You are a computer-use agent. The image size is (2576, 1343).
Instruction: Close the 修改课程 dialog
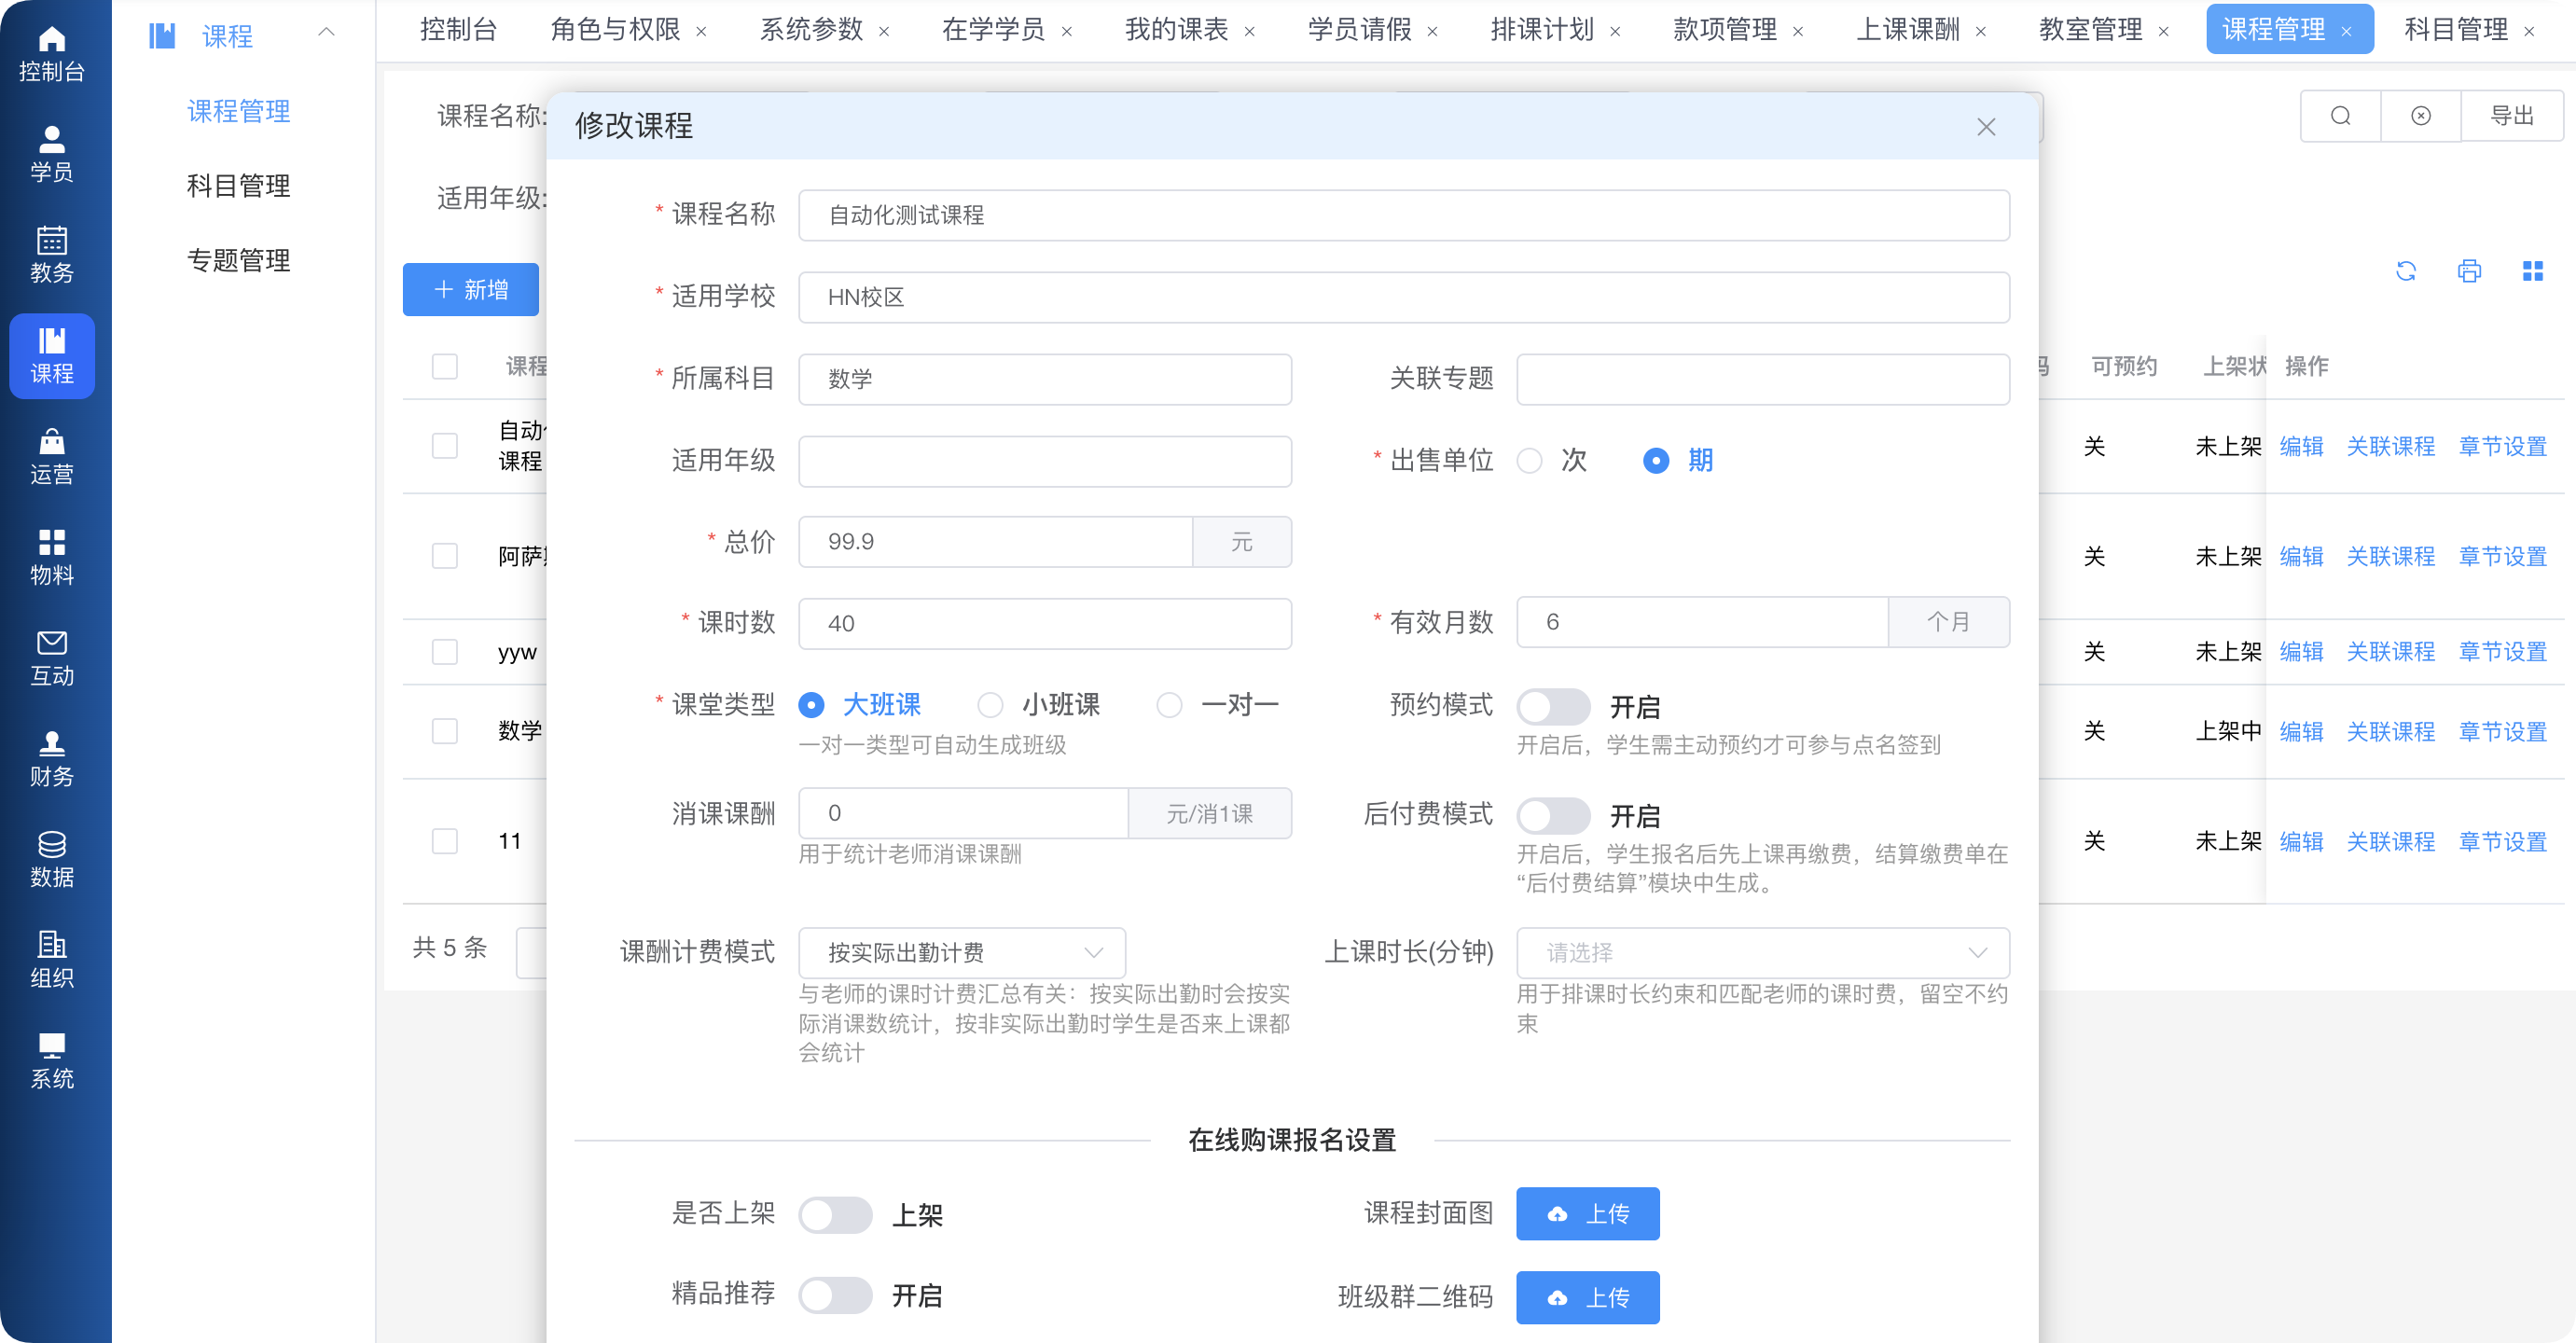coord(1985,127)
